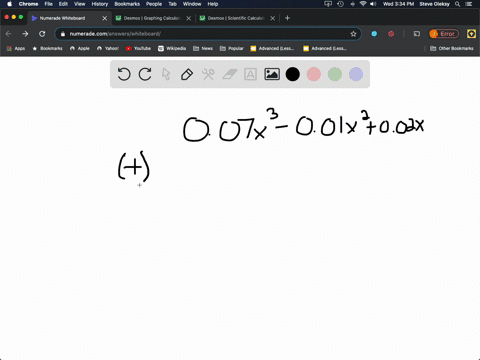The image size is (480, 360).
Task: Open the History menu
Action: click(100, 4)
